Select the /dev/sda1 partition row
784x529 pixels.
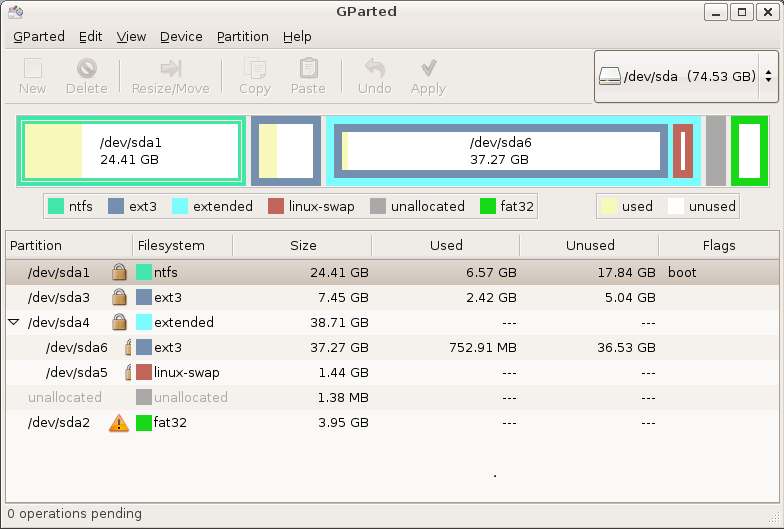pos(392,272)
